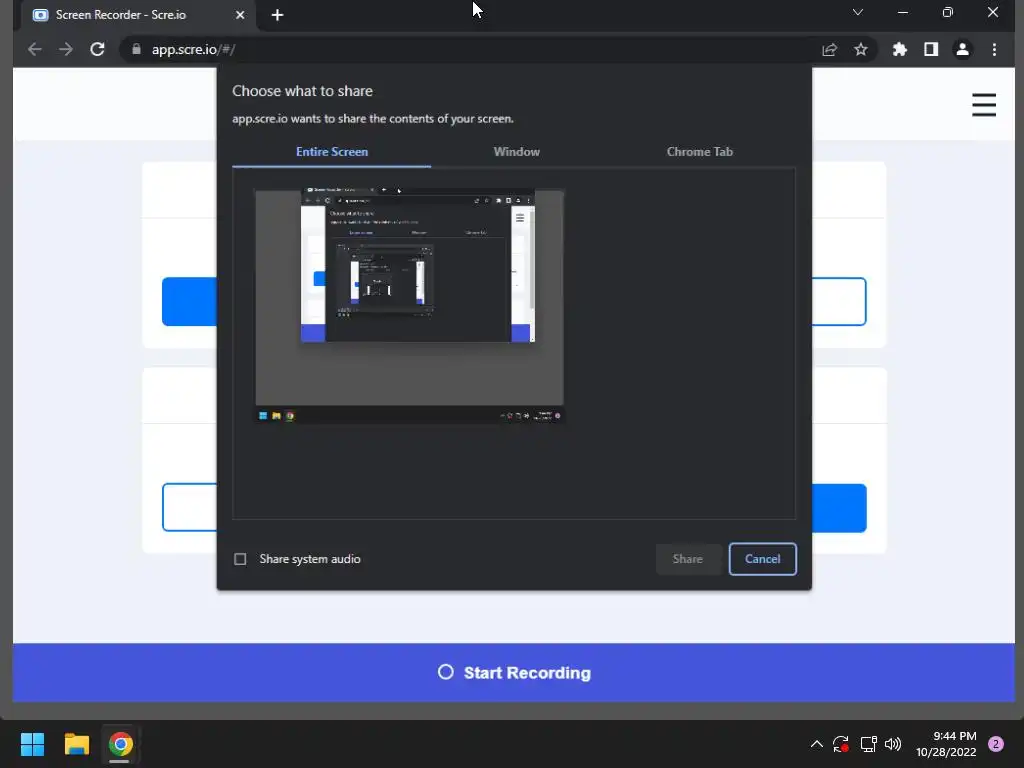Click the Share button
Image resolution: width=1024 pixels, height=768 pixels.
coord(688,559)
